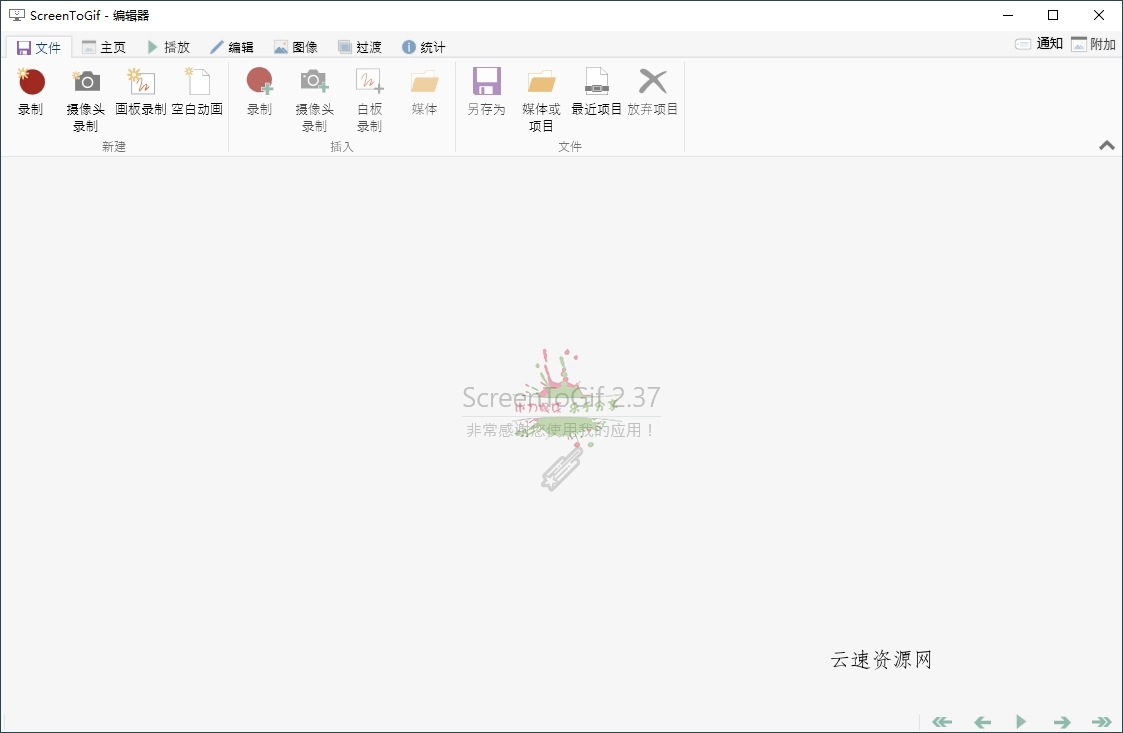Play the animation with the play arrow
The image size is (1123, 733).
coord(1021,721)
